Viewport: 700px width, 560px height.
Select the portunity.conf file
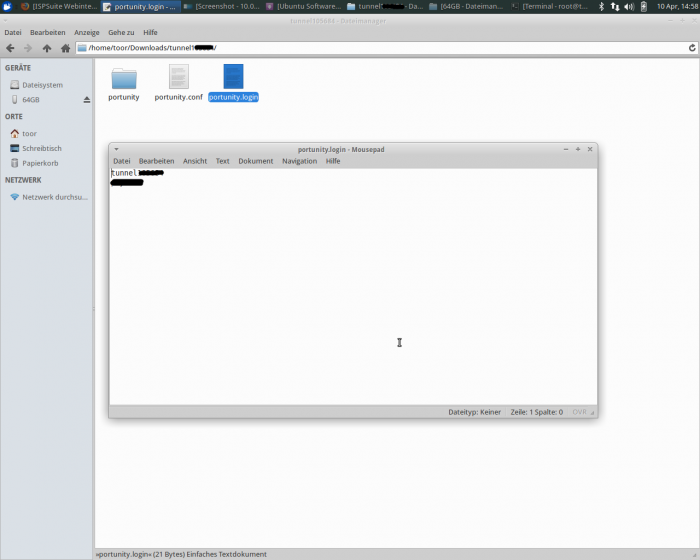click(178, 78)
